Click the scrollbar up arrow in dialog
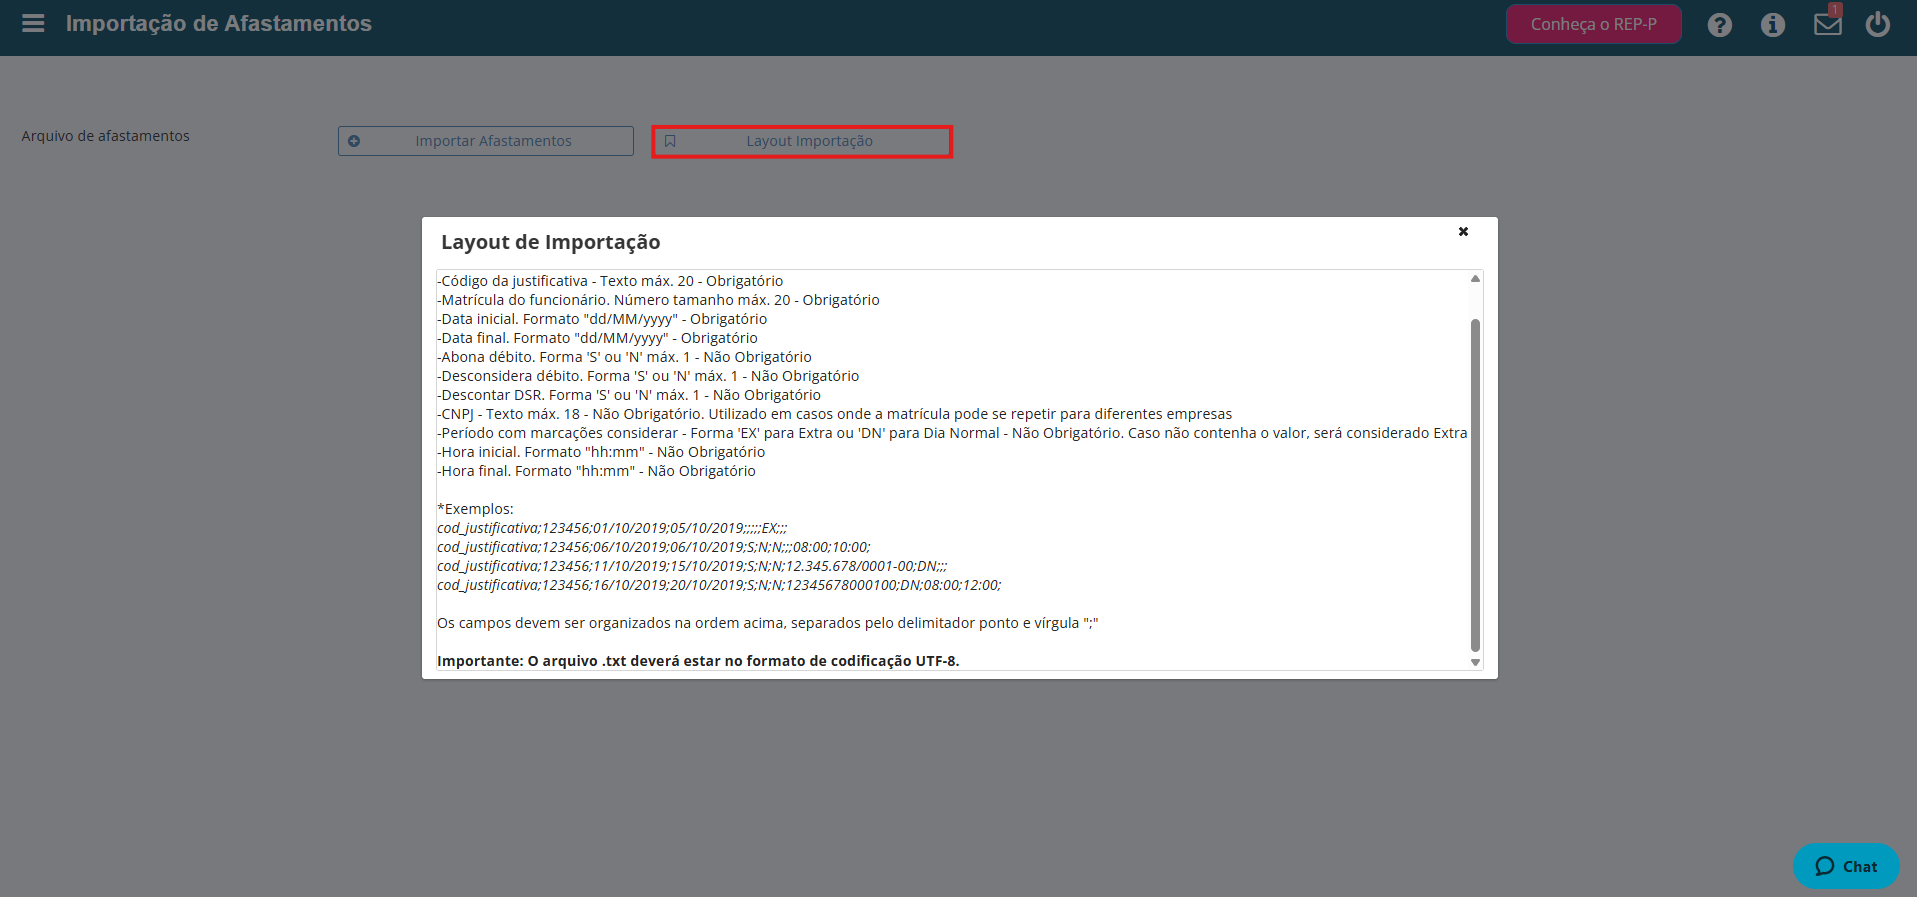Screen dimensions: 1917x897 point(1475,279)
